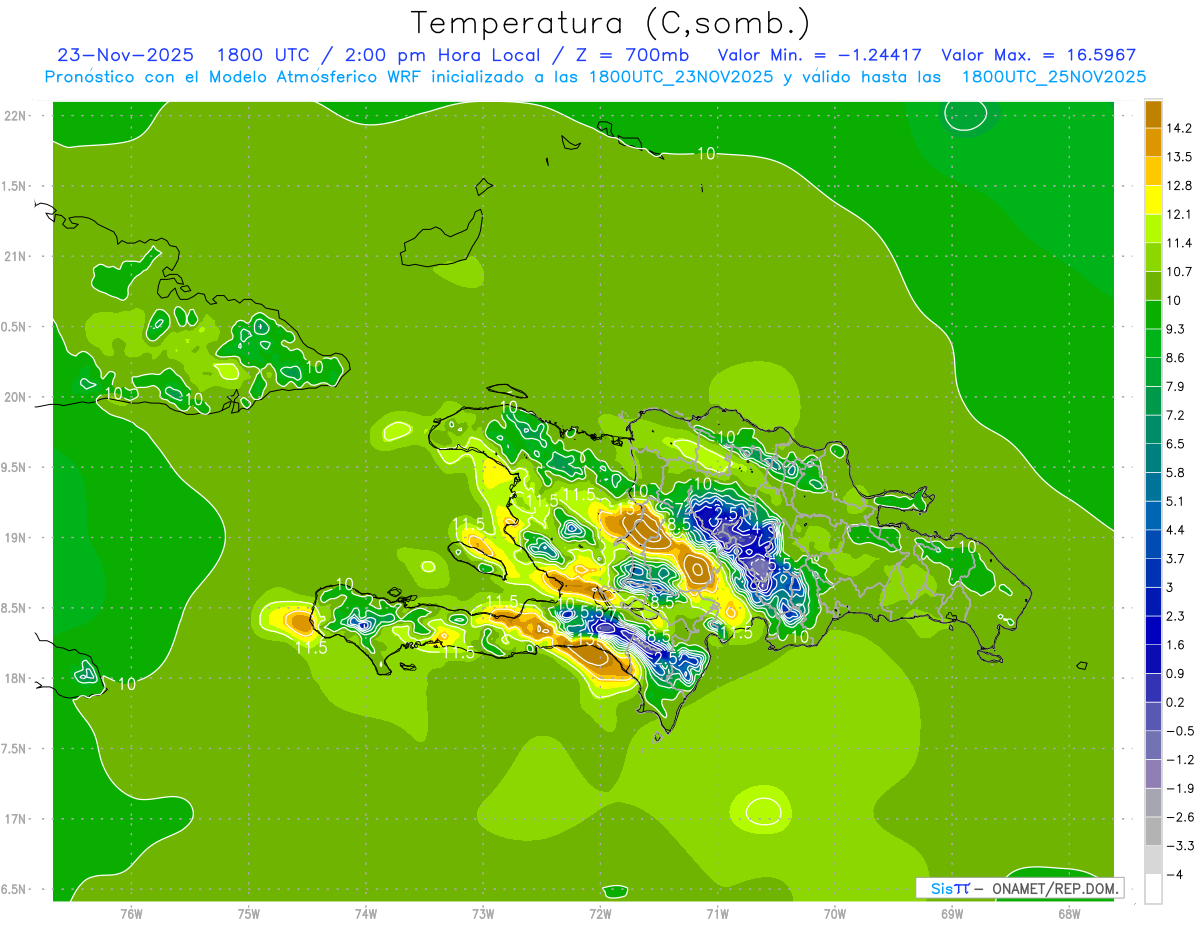
Task: Click the '18N' latitude axis label
Action: coord(16,679)
